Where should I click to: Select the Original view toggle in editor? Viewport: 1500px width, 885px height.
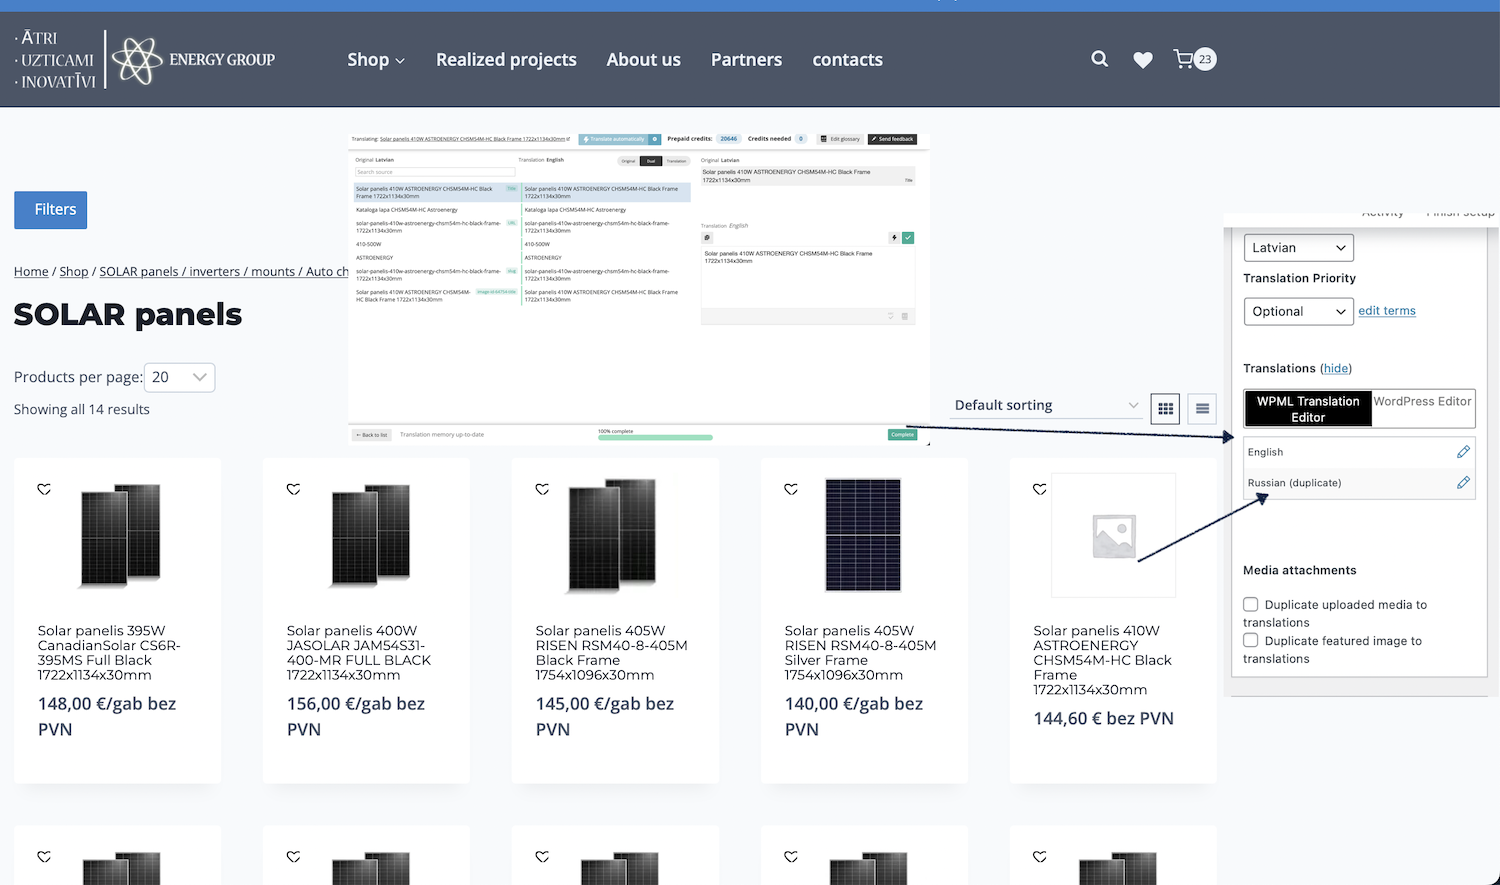pos(628,161)
